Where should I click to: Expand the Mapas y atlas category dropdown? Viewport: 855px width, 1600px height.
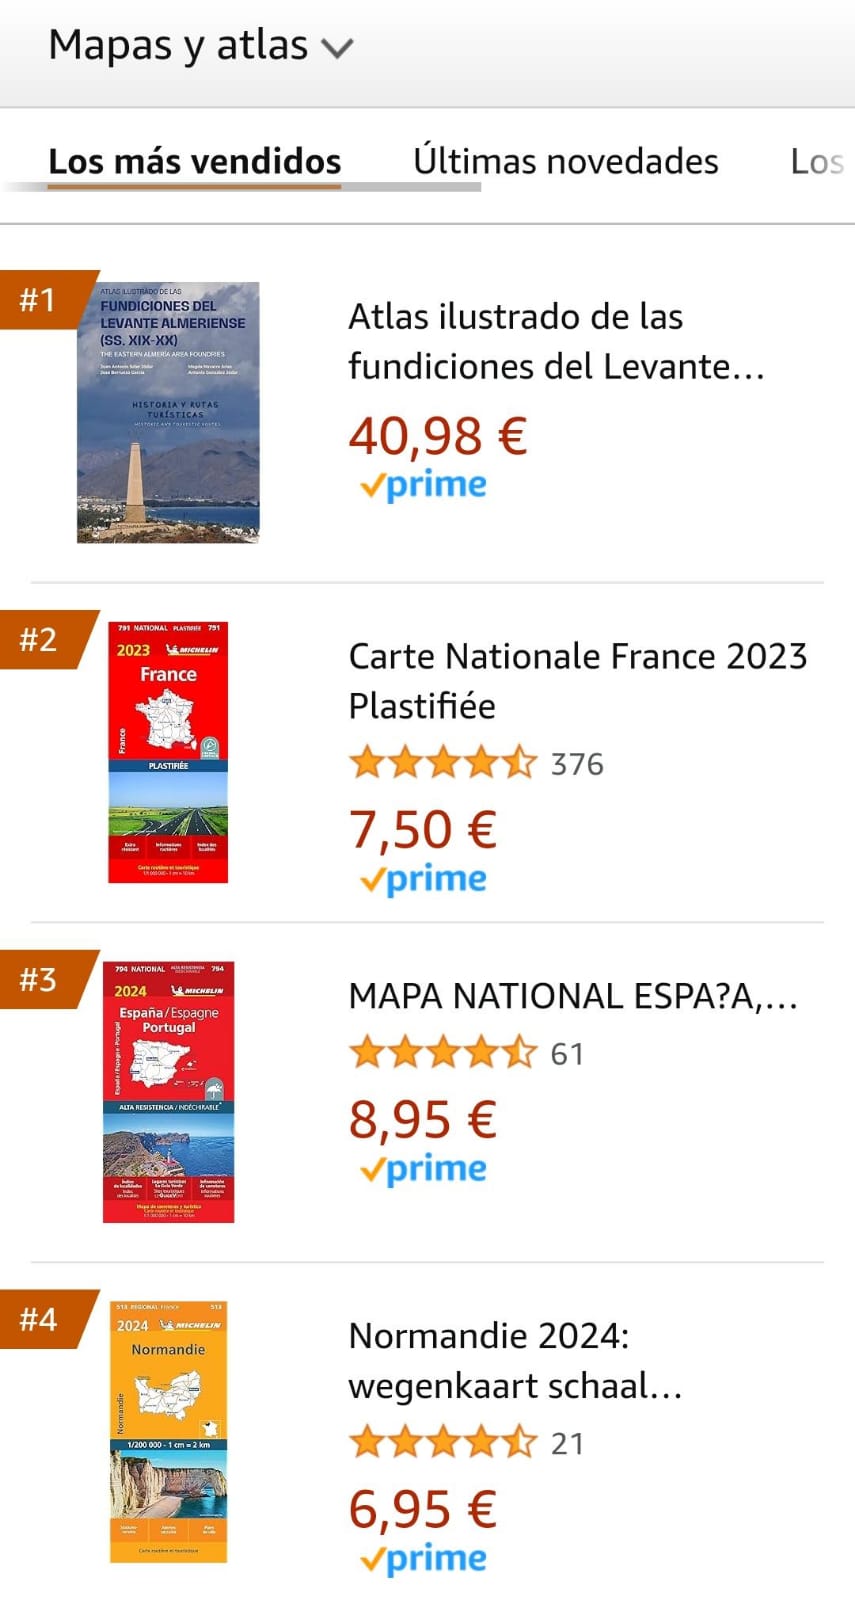click(201, 46)
